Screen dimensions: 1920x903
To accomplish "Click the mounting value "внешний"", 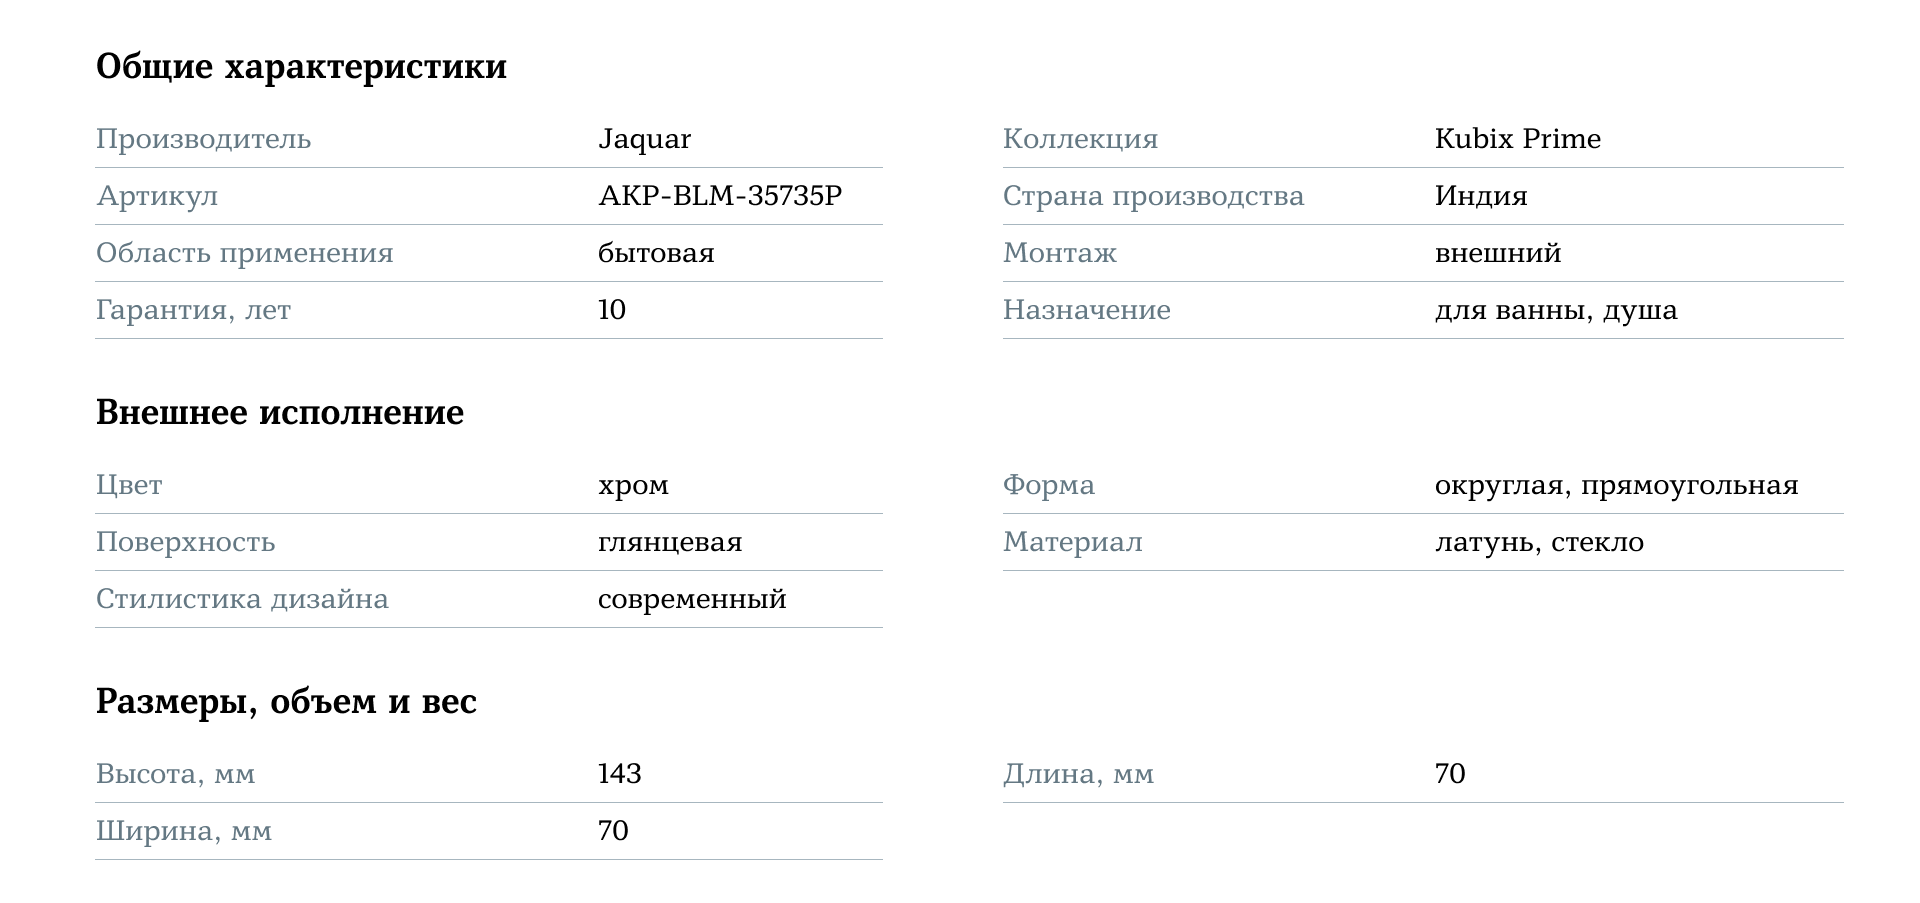I will tap(1497, 253).
